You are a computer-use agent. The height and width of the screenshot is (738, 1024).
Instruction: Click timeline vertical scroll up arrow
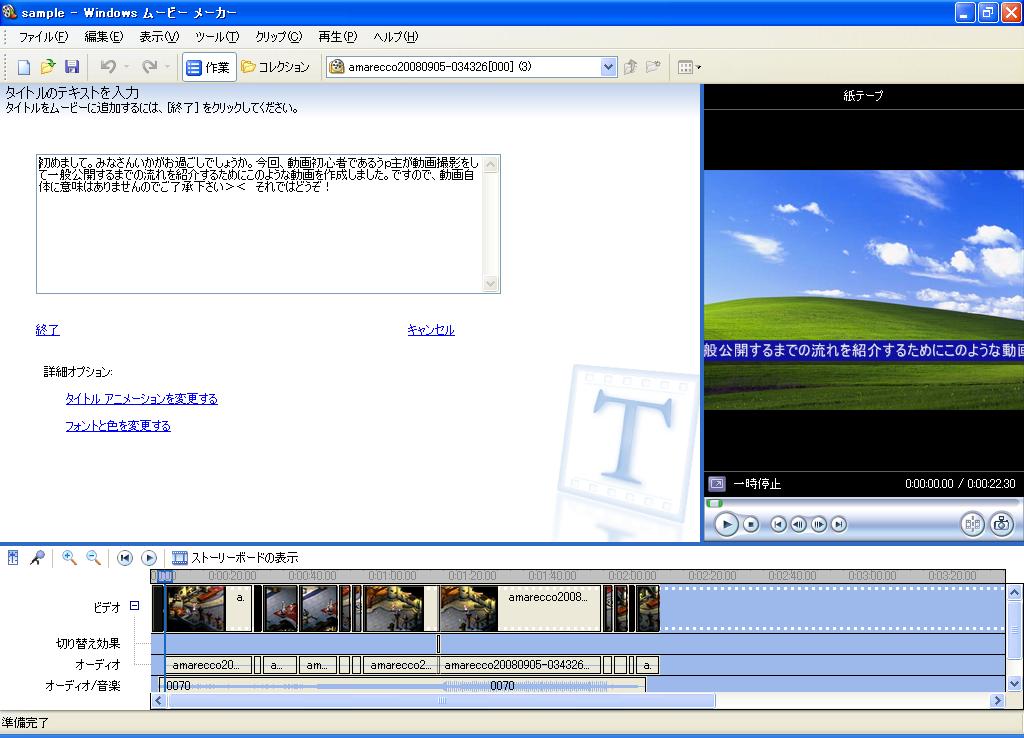(1014, 593)
